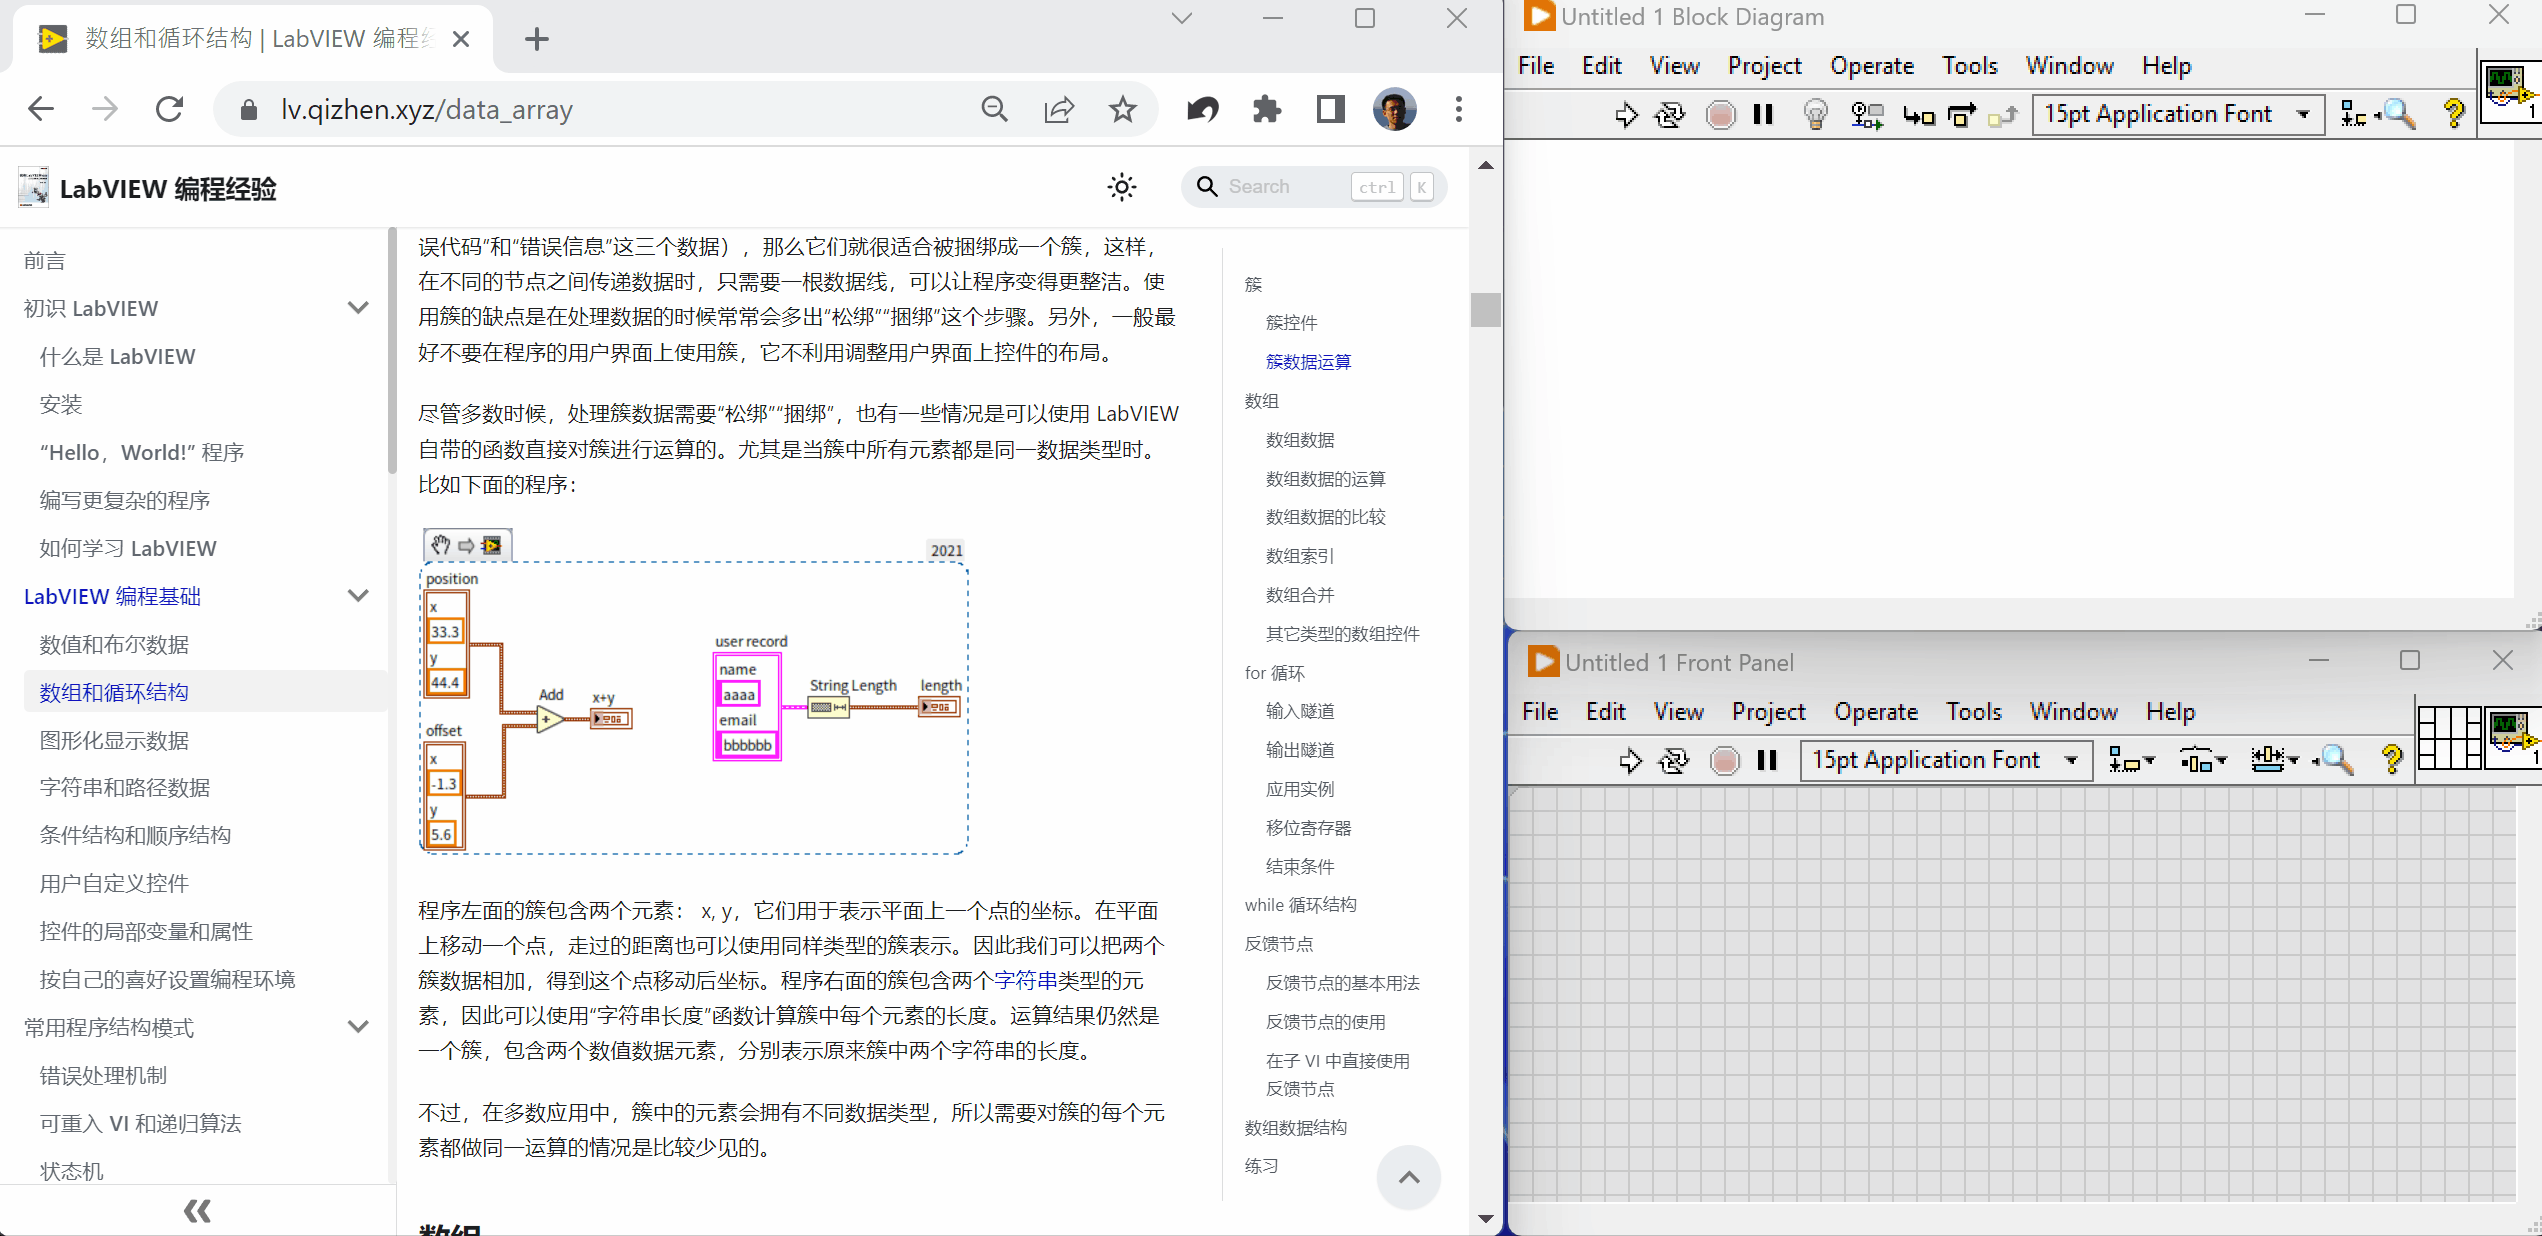Click Abort Execution in Front Panel toolbar
The image size is (2542, 1236).
1724,761
